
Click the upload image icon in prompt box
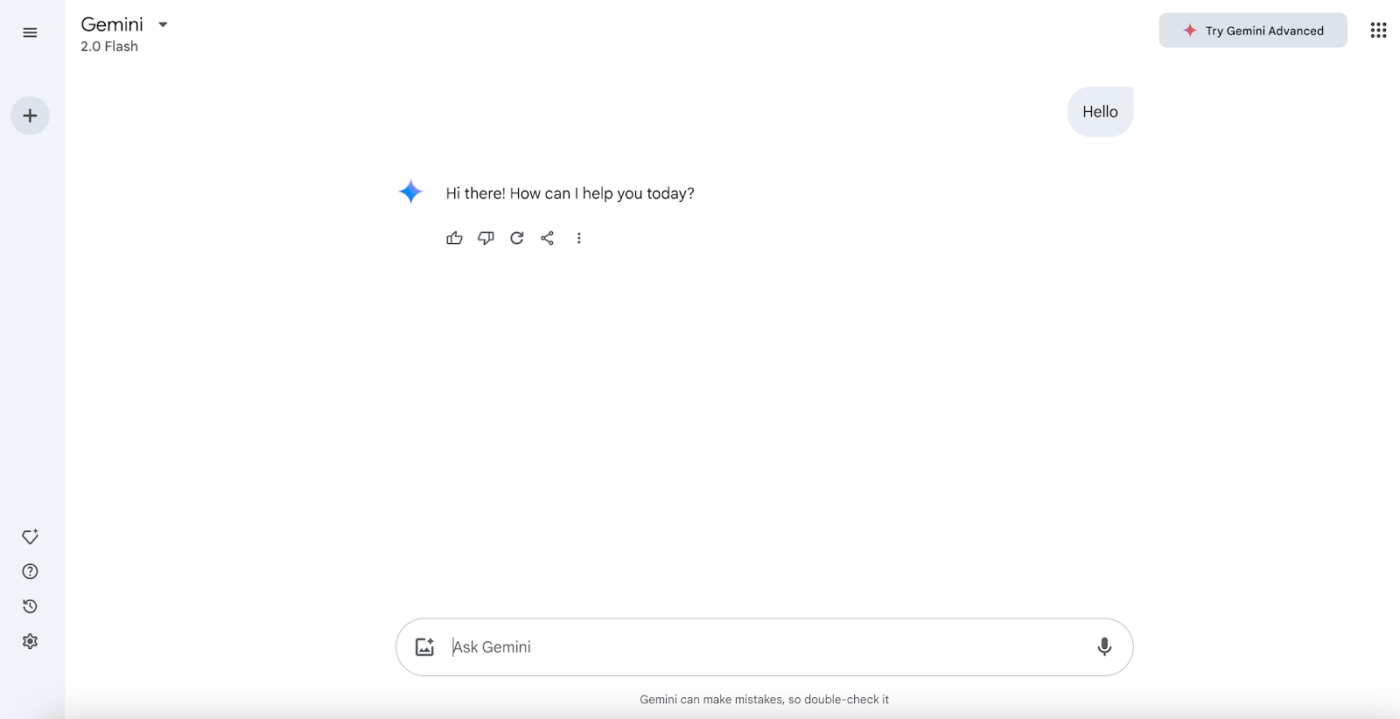tap(425, 647)
